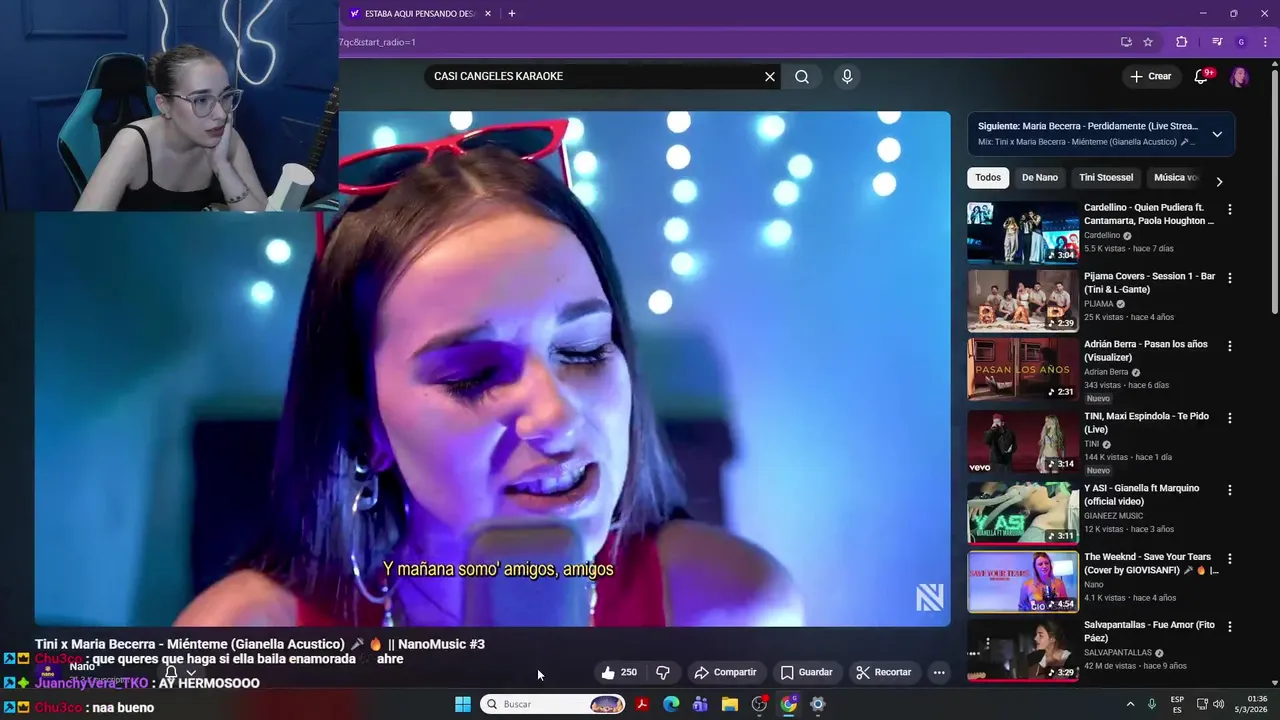
Task: Open options for Cardellino Quien Pudiera video
Action: [1230, 210]
